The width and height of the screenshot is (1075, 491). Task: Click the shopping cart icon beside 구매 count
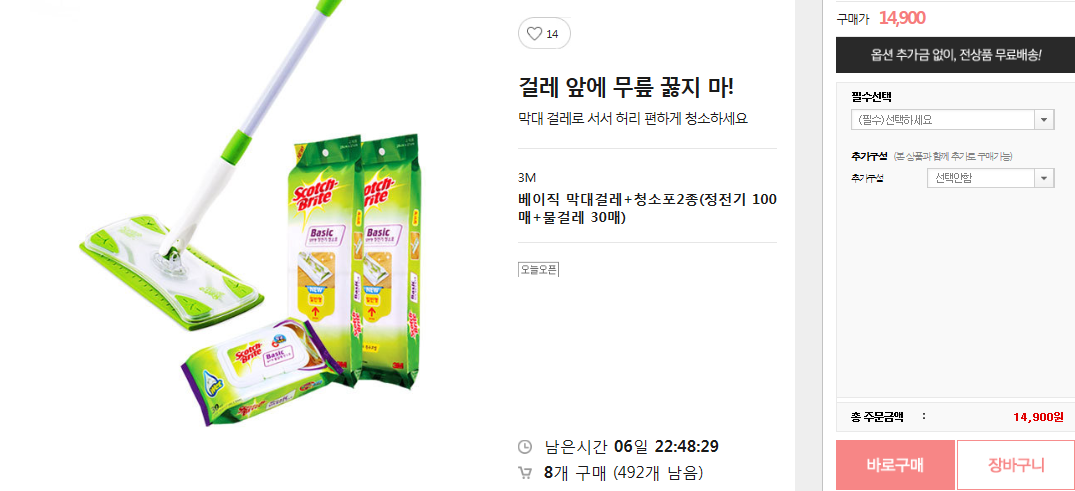coord(524,472)
